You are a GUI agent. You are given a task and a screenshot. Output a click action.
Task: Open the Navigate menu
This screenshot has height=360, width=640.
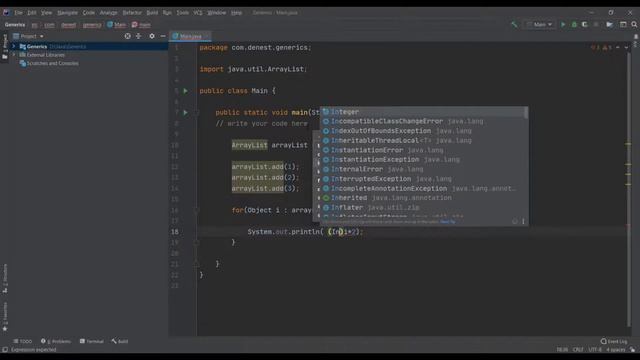click(67, 13)
